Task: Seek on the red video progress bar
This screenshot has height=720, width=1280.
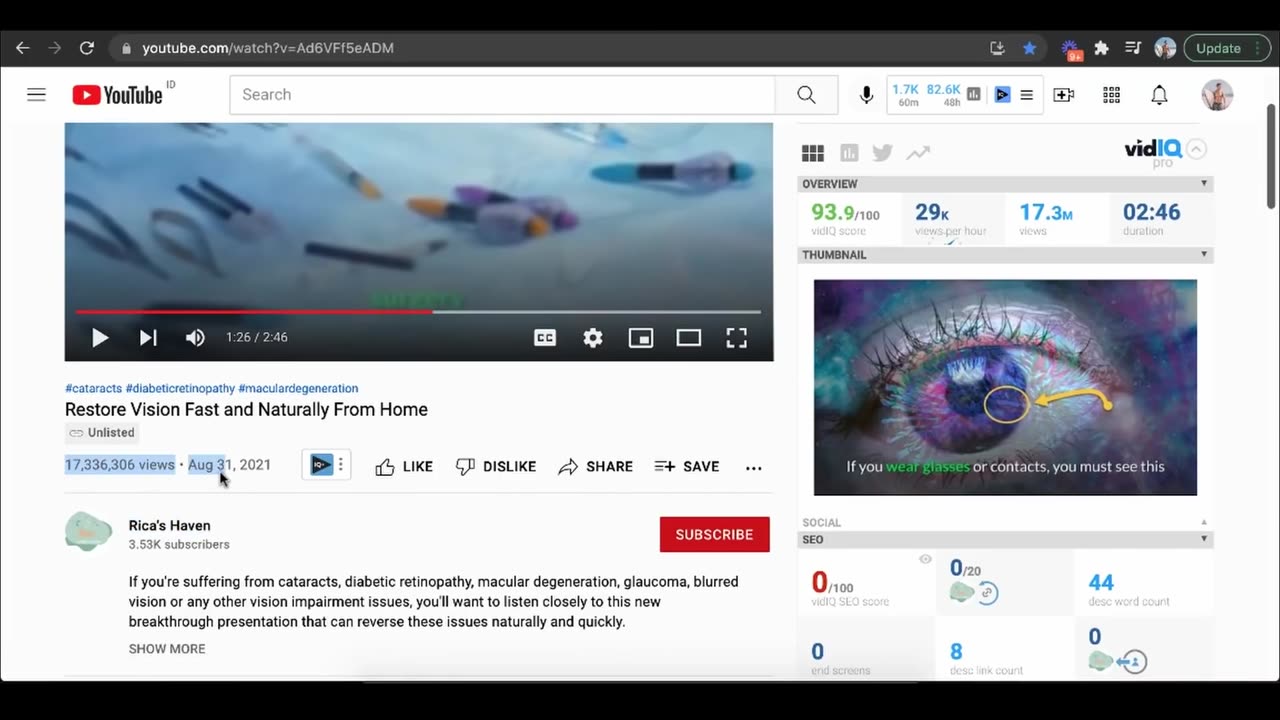Action: click(x=418, y=312)
